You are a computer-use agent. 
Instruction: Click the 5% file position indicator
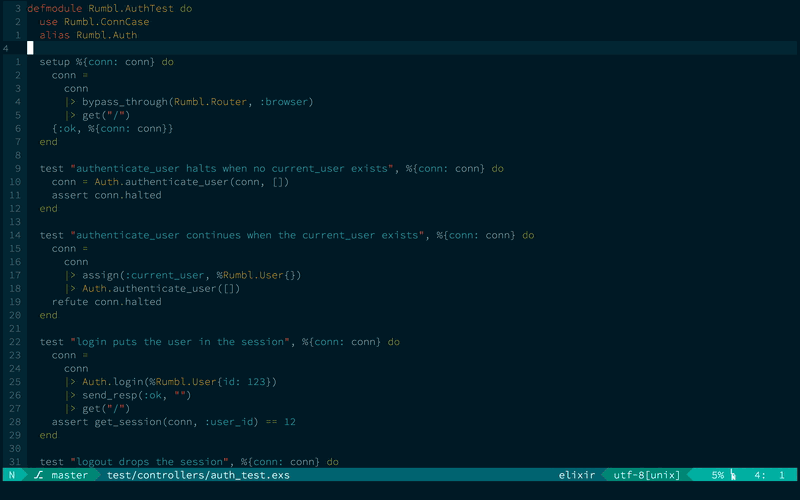(717, 475)
